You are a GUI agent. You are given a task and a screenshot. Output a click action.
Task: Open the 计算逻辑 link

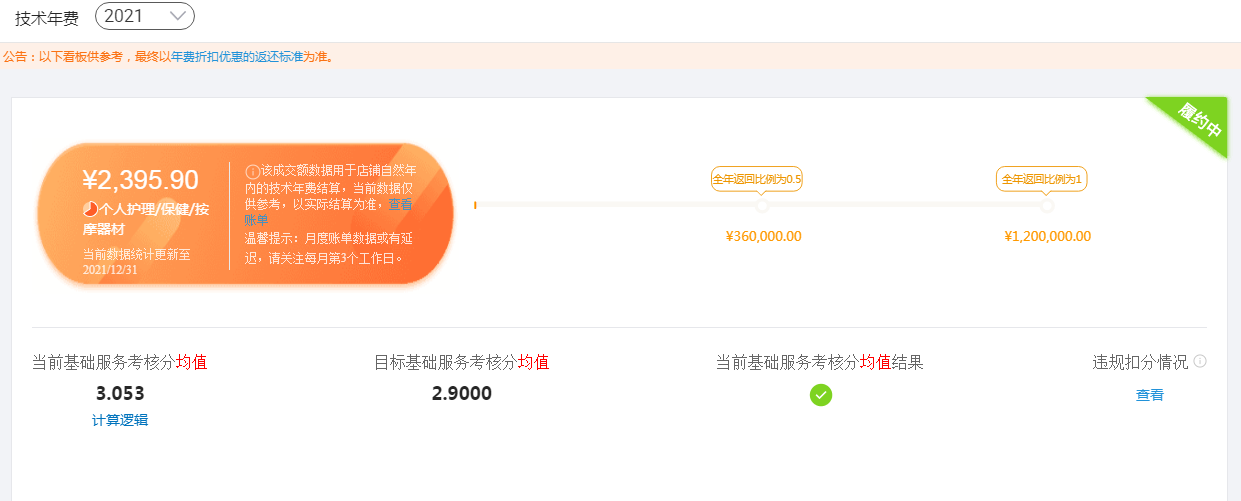tap(120, 420)
